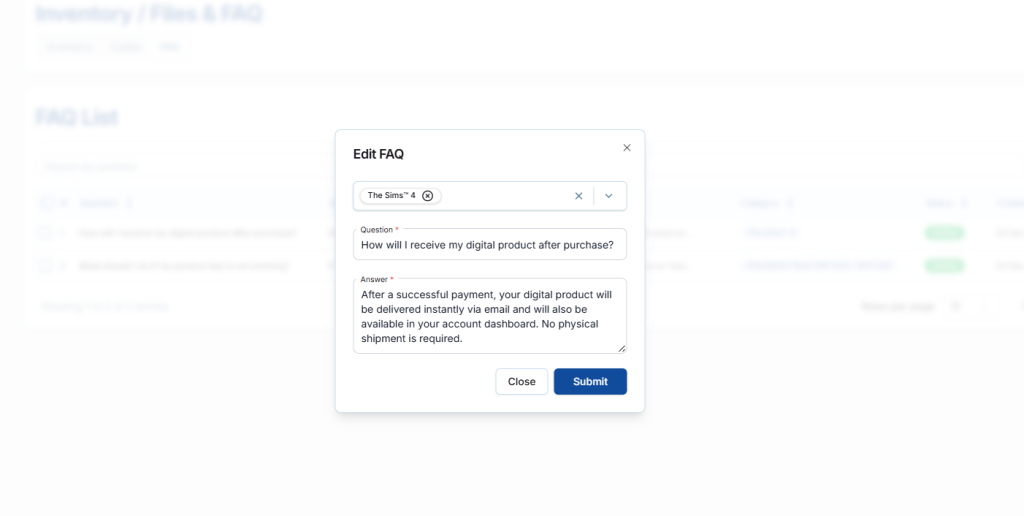The height and width of the screenshot is (516, 1024).
Task: Focus the Answer text area
Action: coord(489,316)
